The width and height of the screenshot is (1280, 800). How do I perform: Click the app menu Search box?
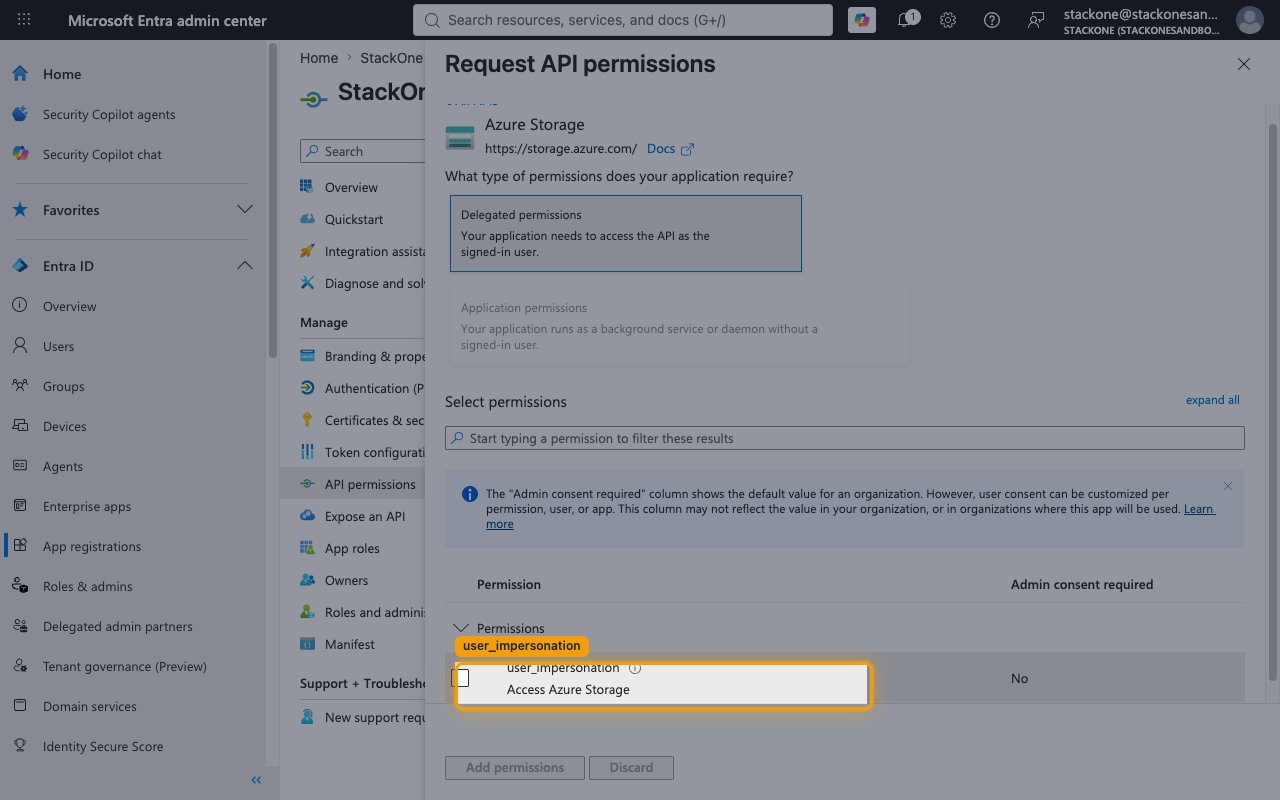coord(362,151)
